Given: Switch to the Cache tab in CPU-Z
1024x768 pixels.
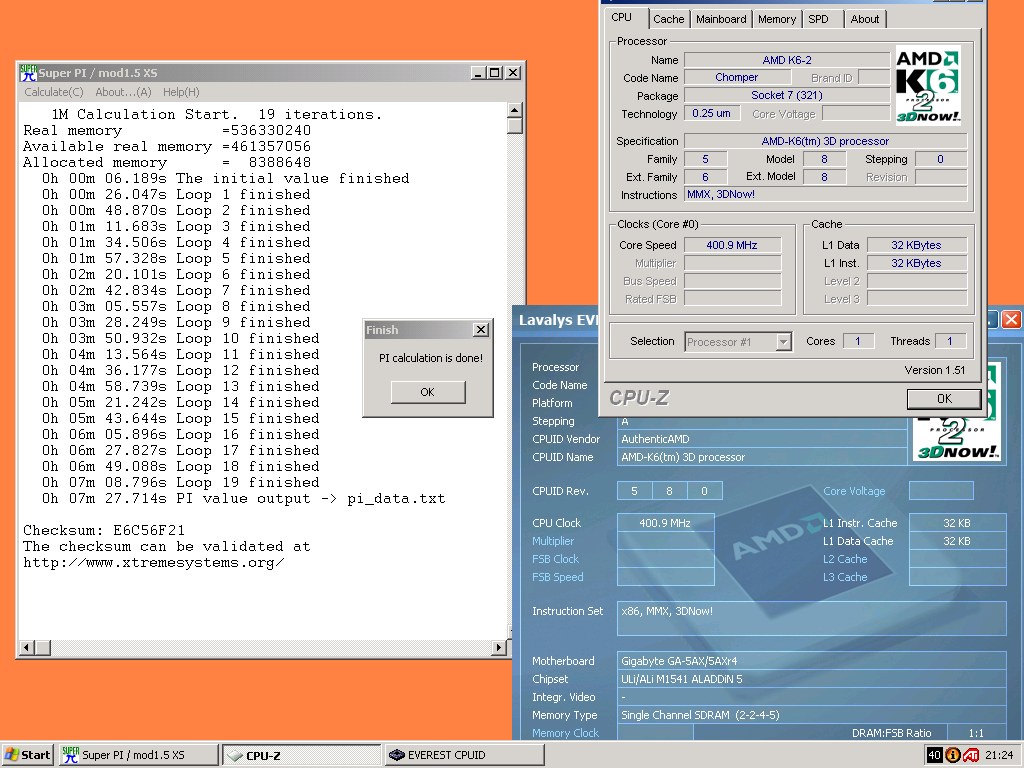Looking at the screenshot, I should click(x=669, y=19).
